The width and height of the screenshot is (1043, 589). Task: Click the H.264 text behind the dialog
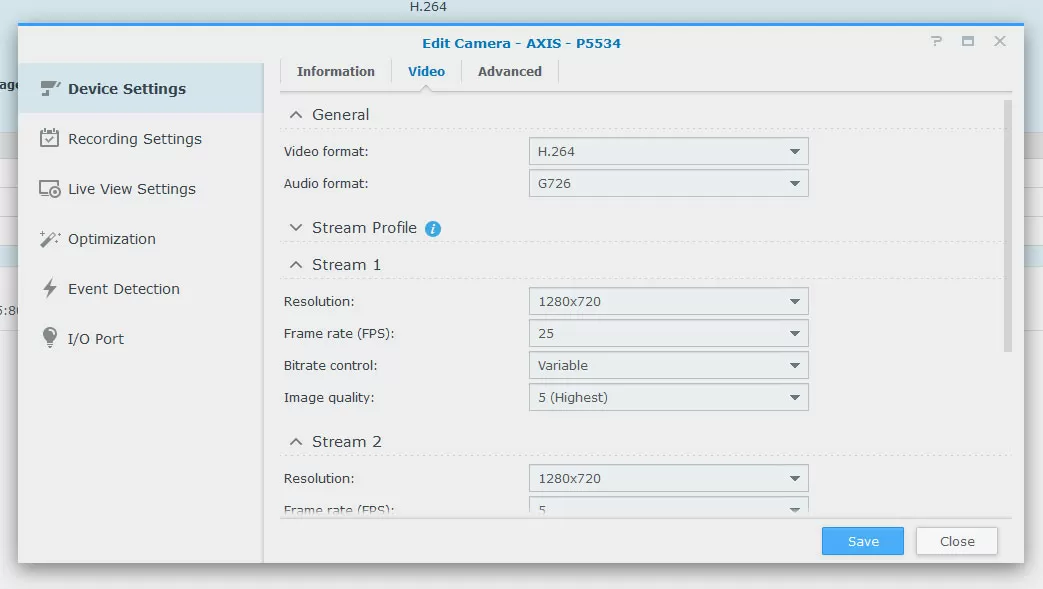point(428,7)
